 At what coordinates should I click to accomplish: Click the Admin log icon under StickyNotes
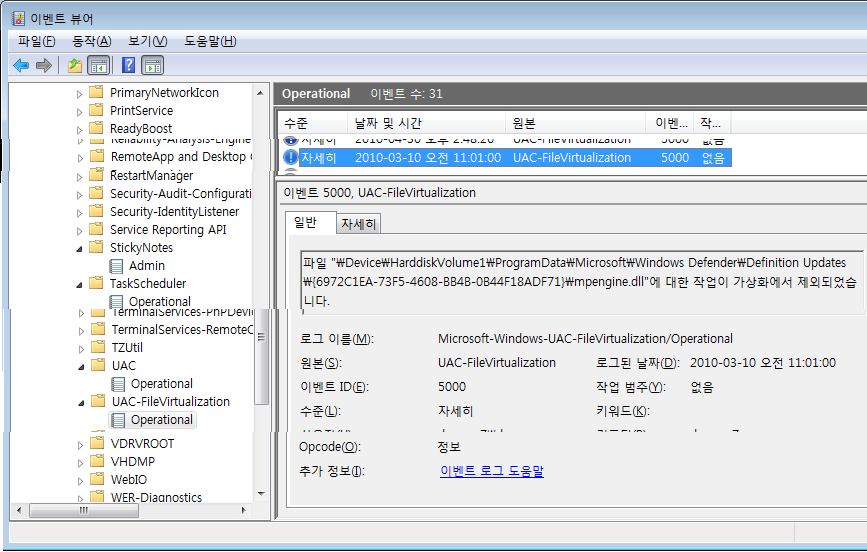point(116,266)
